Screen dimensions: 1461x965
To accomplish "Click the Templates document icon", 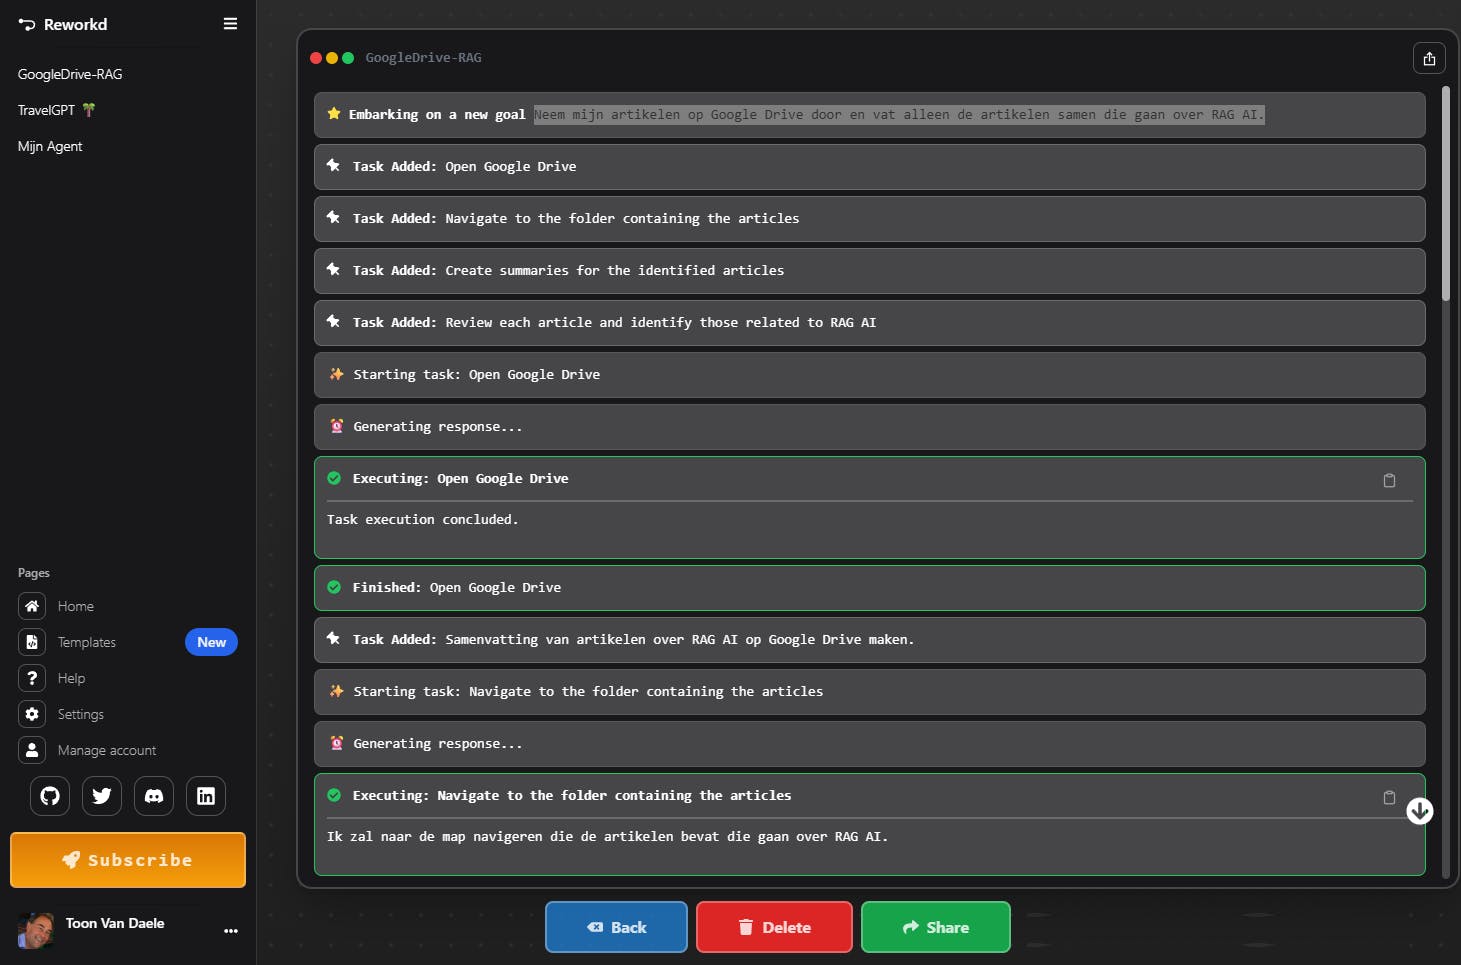I will pos(32,642).
